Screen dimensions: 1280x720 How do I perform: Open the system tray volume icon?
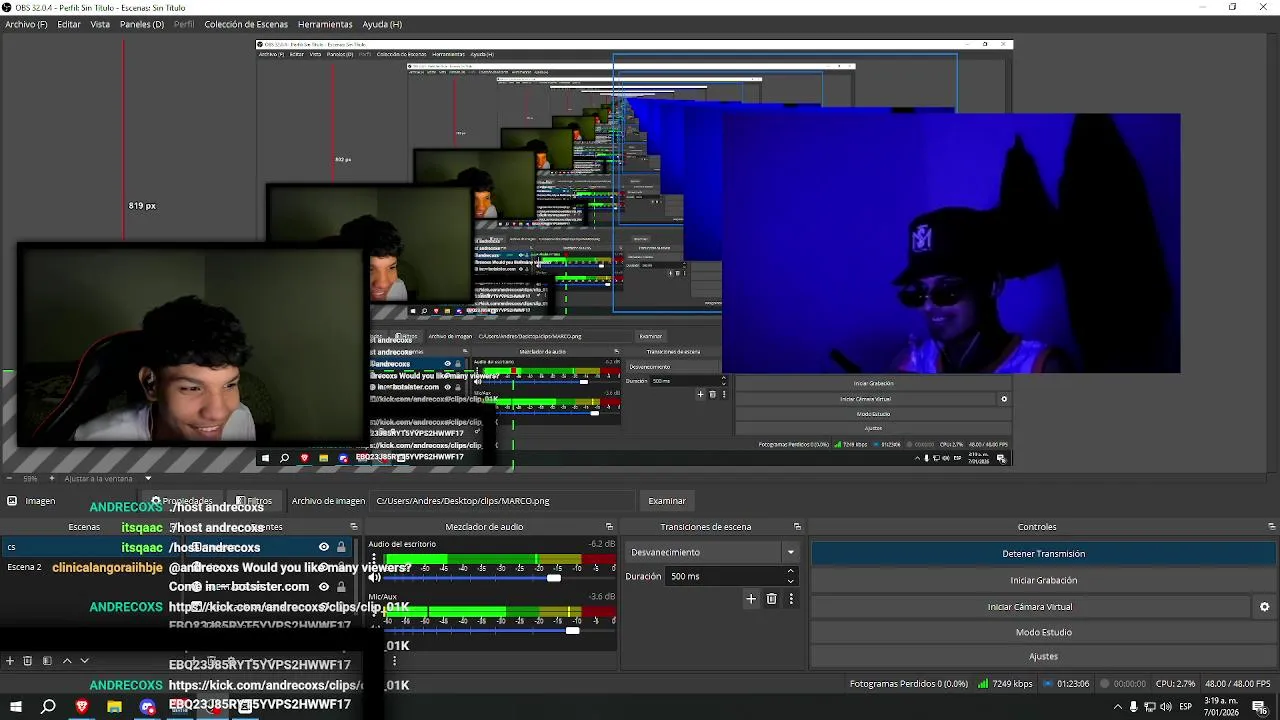pyautogui.click(x=1166, y=707)
